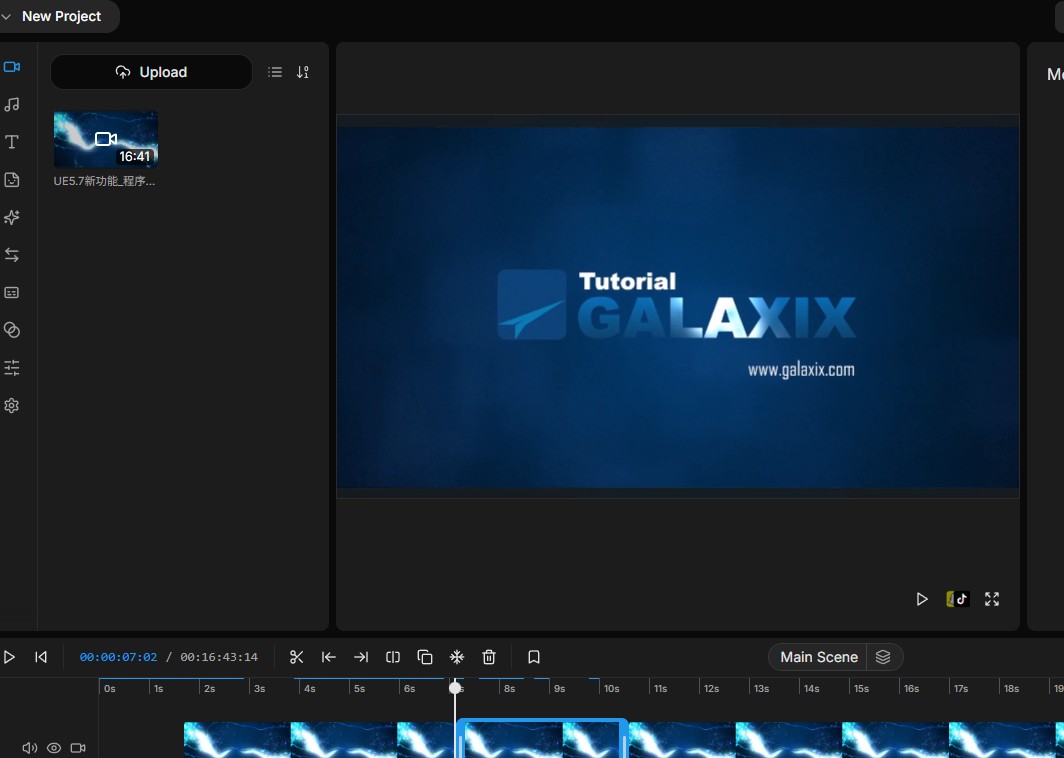Select the Text tool in the sidebar
This screenshot has height=758, width=1064.
pos(12,142)
